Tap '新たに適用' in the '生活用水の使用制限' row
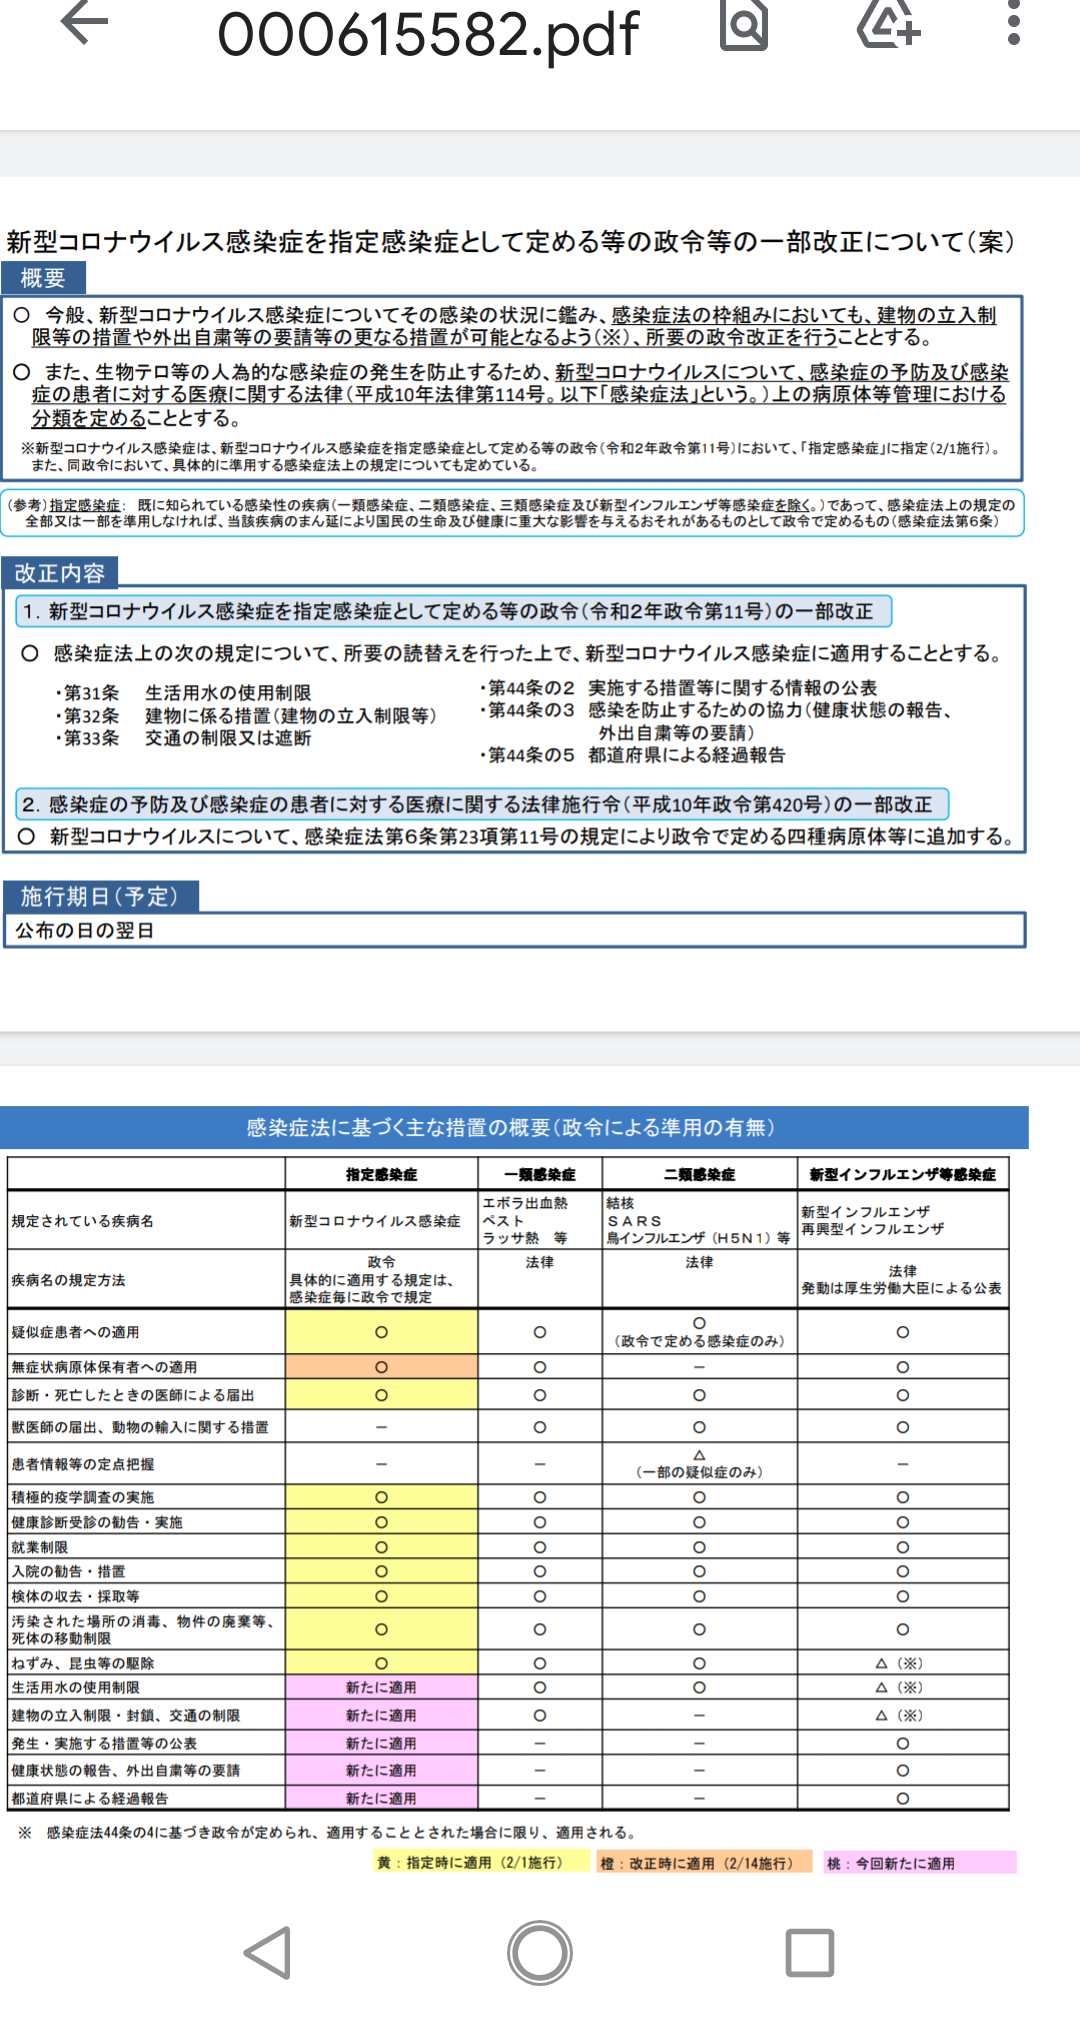The width and height of the screenshot is (1080, 2024). point(381,1687)
